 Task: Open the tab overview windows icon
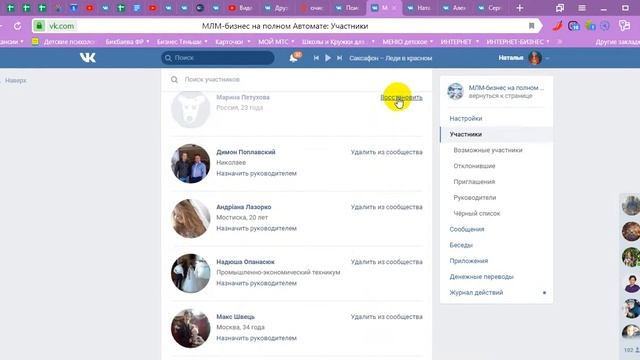560,8
